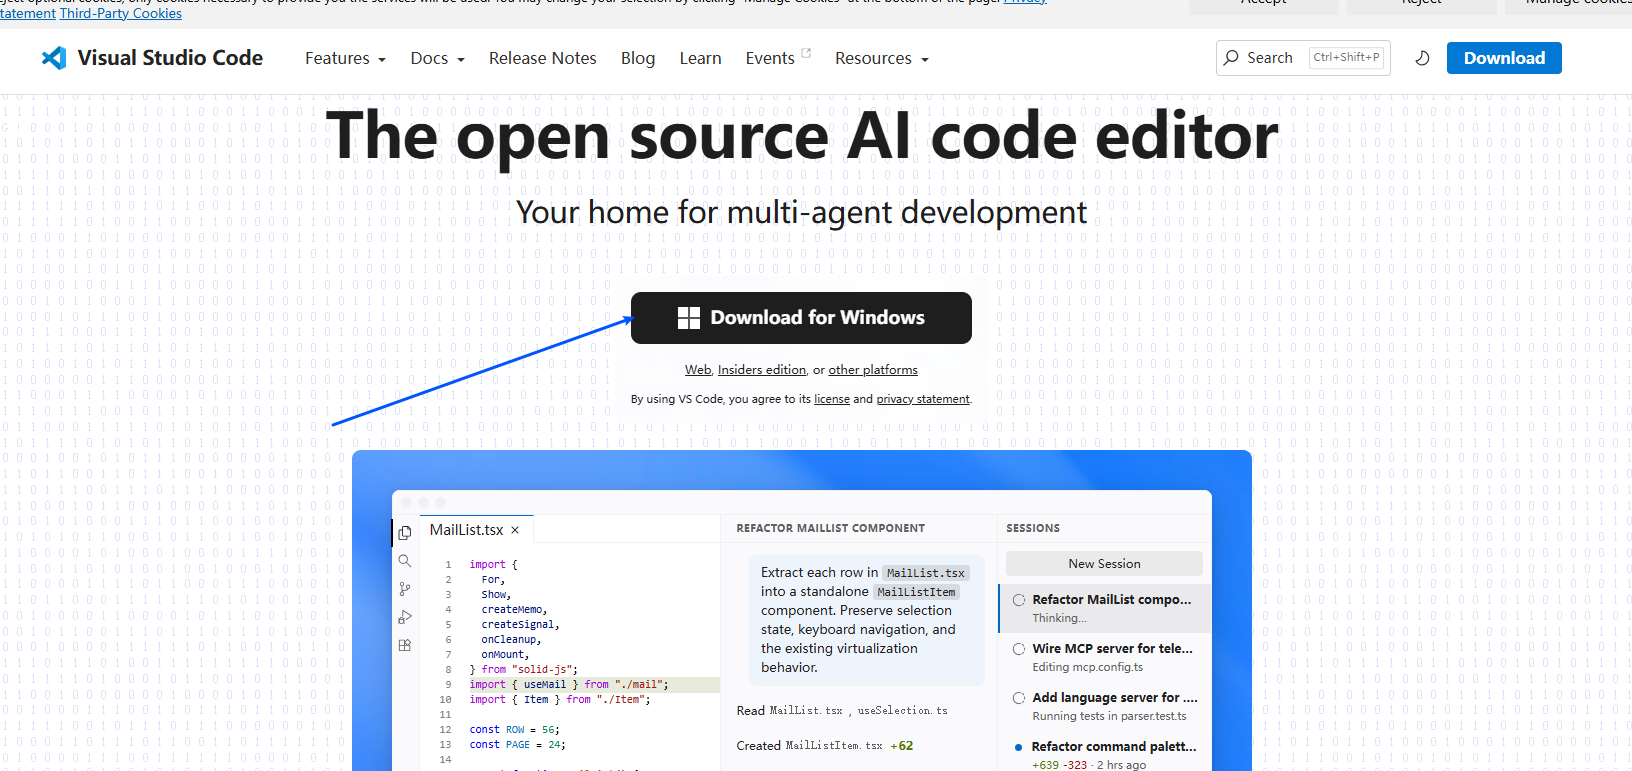
Task: Open the other platforms link
Action: click(873, 370)
